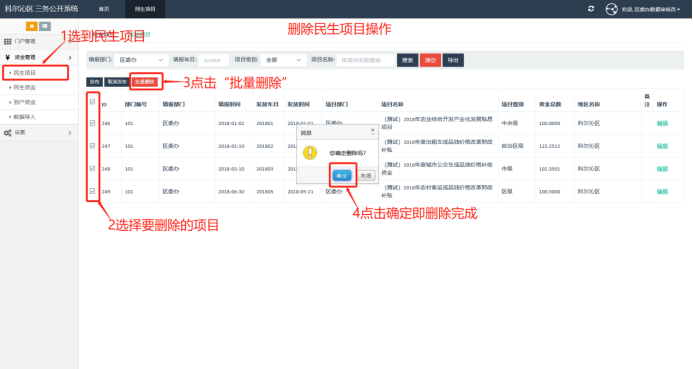
Task: Click the 搜索 button
Action: [x=407, y=60]
